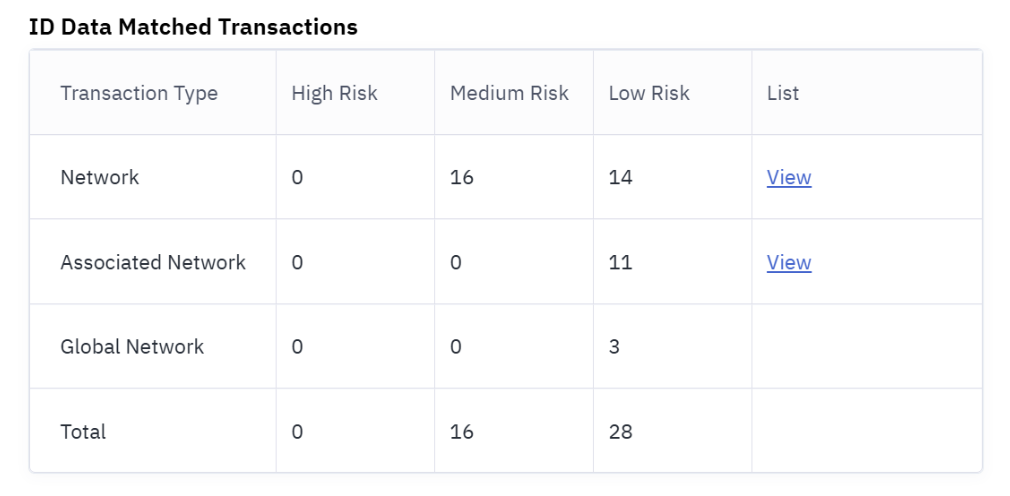Click the ID Data Matched Transactions heading
This screenshot has height=496, width=1010.
(194, 27)
